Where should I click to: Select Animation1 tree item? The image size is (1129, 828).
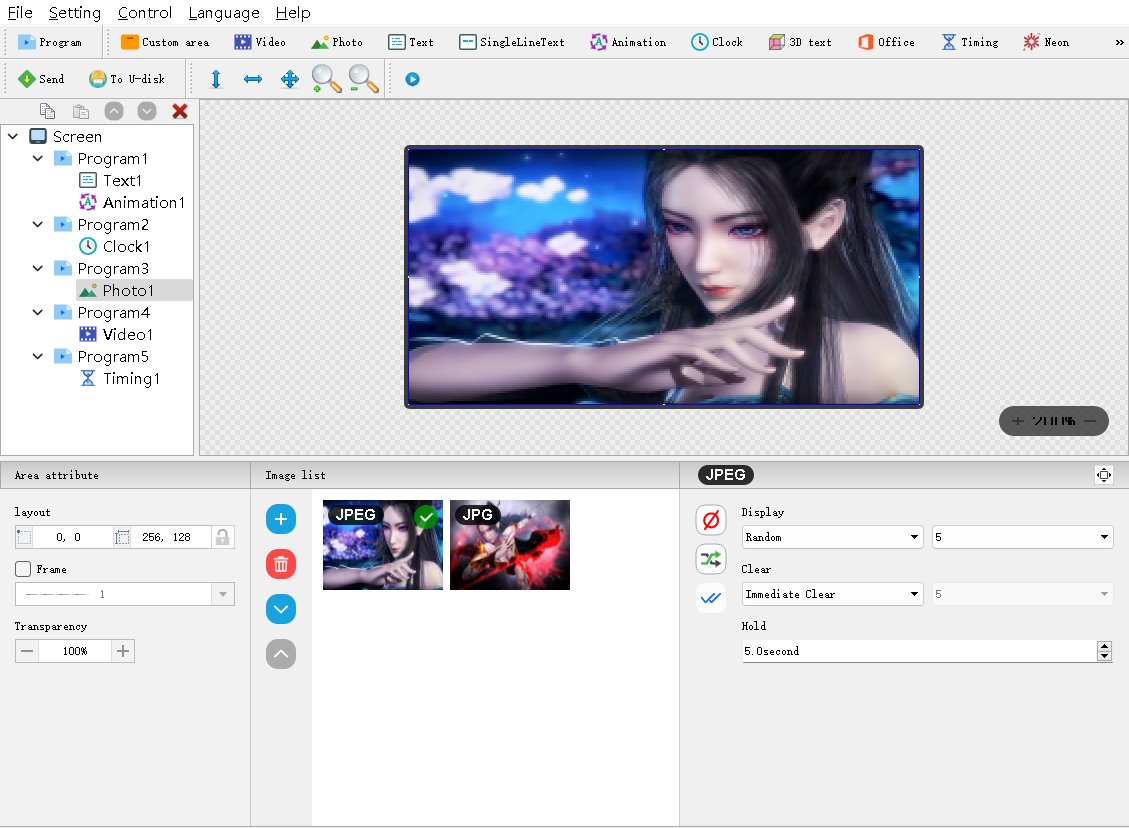(x=132, y=202)
